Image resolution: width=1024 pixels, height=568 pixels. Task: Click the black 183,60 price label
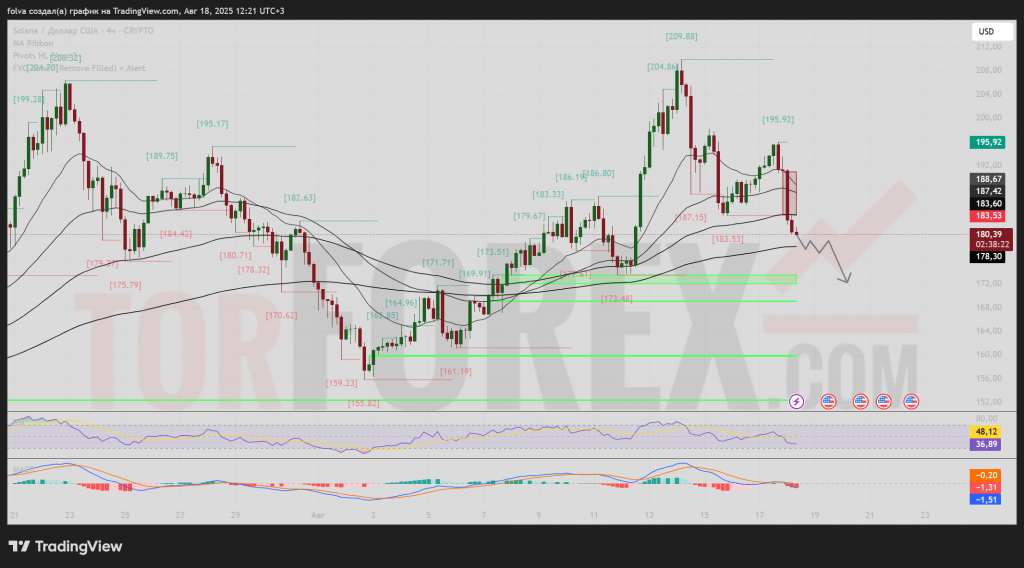coord(987,204)
